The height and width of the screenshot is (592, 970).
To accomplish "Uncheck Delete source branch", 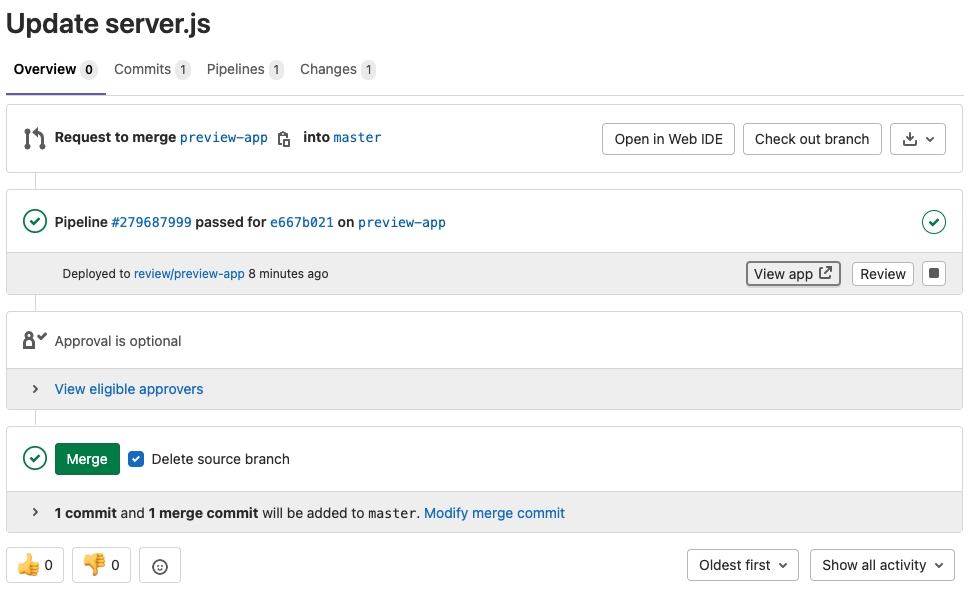I will coord(135,459).
